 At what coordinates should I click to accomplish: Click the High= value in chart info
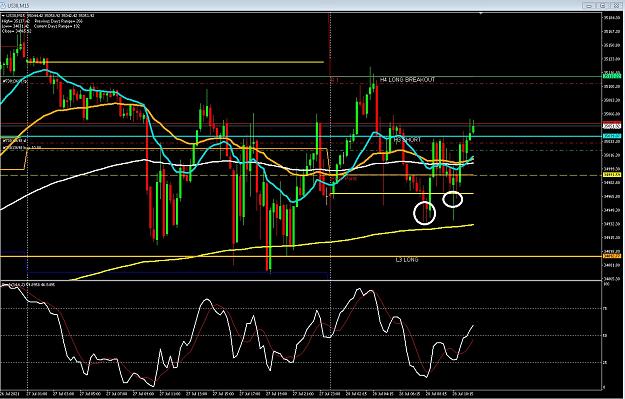16,21
